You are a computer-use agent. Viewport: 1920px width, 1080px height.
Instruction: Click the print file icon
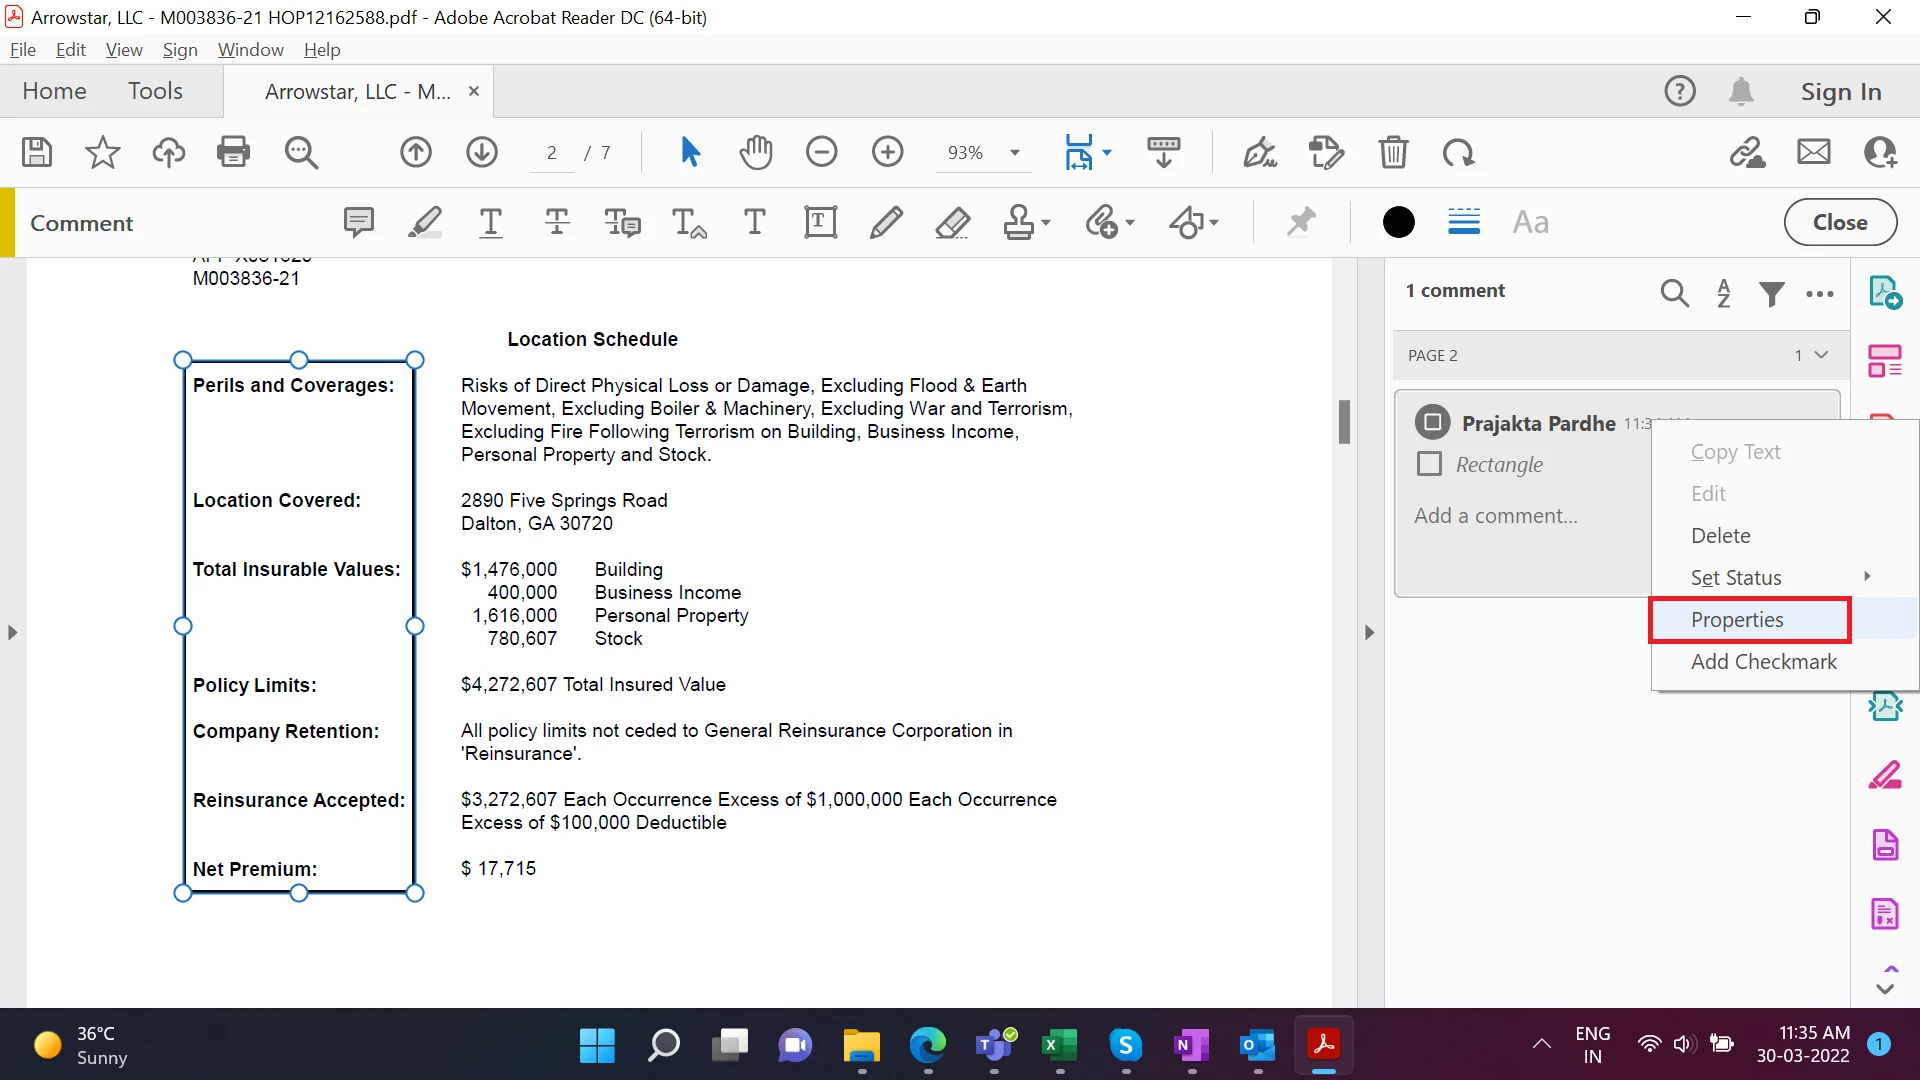point(233,152)
